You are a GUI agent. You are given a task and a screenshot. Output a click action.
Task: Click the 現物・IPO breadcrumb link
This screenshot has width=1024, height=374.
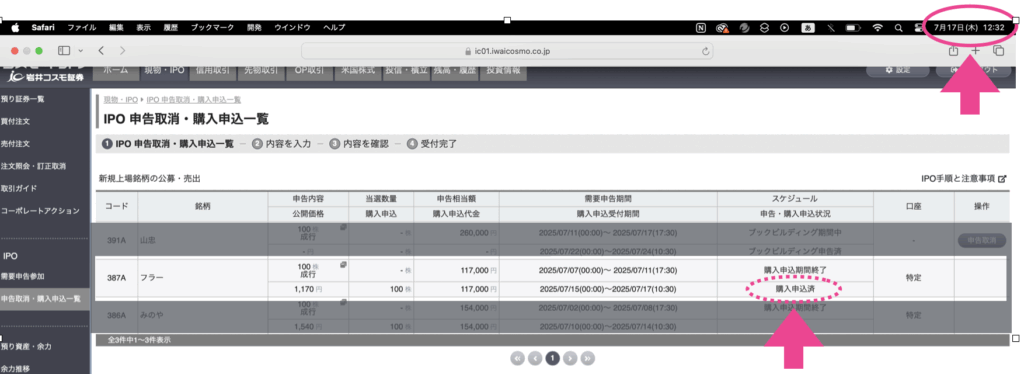pyautogui.click(x=121, y=100)
